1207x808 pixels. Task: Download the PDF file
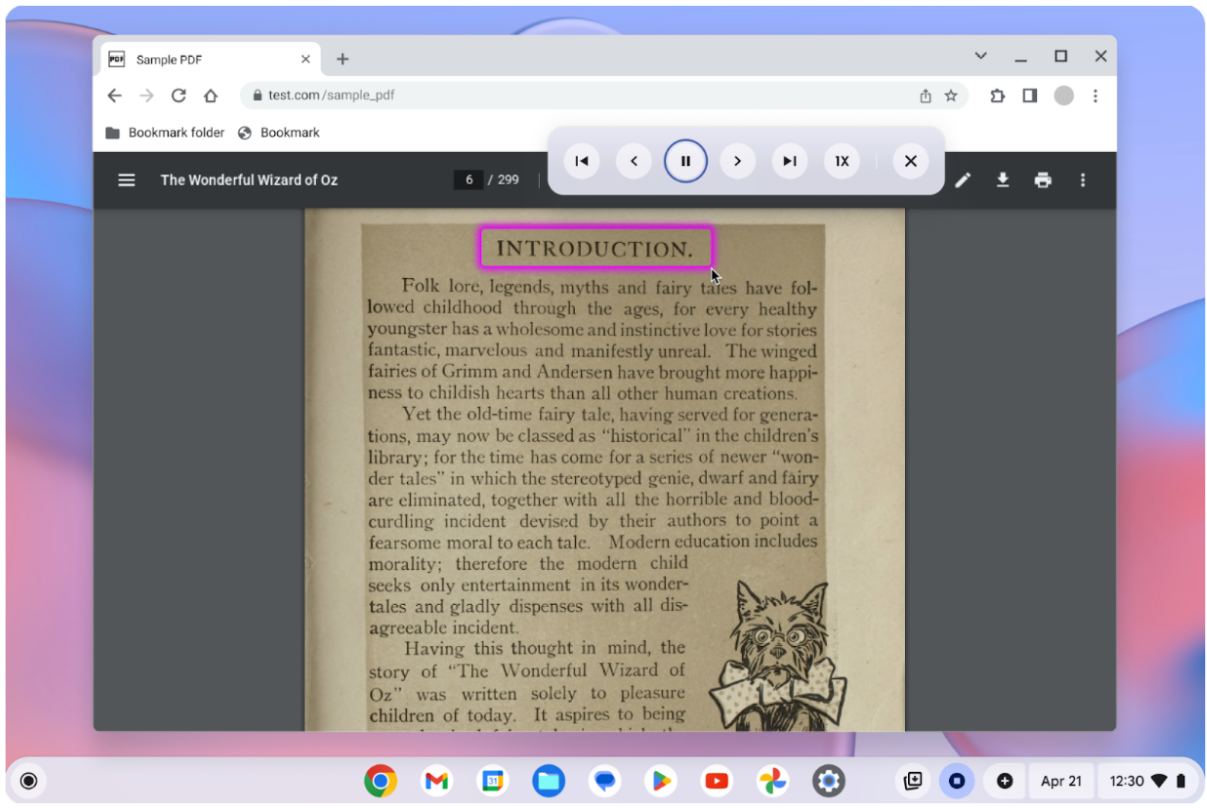(x=1002, y=180)
